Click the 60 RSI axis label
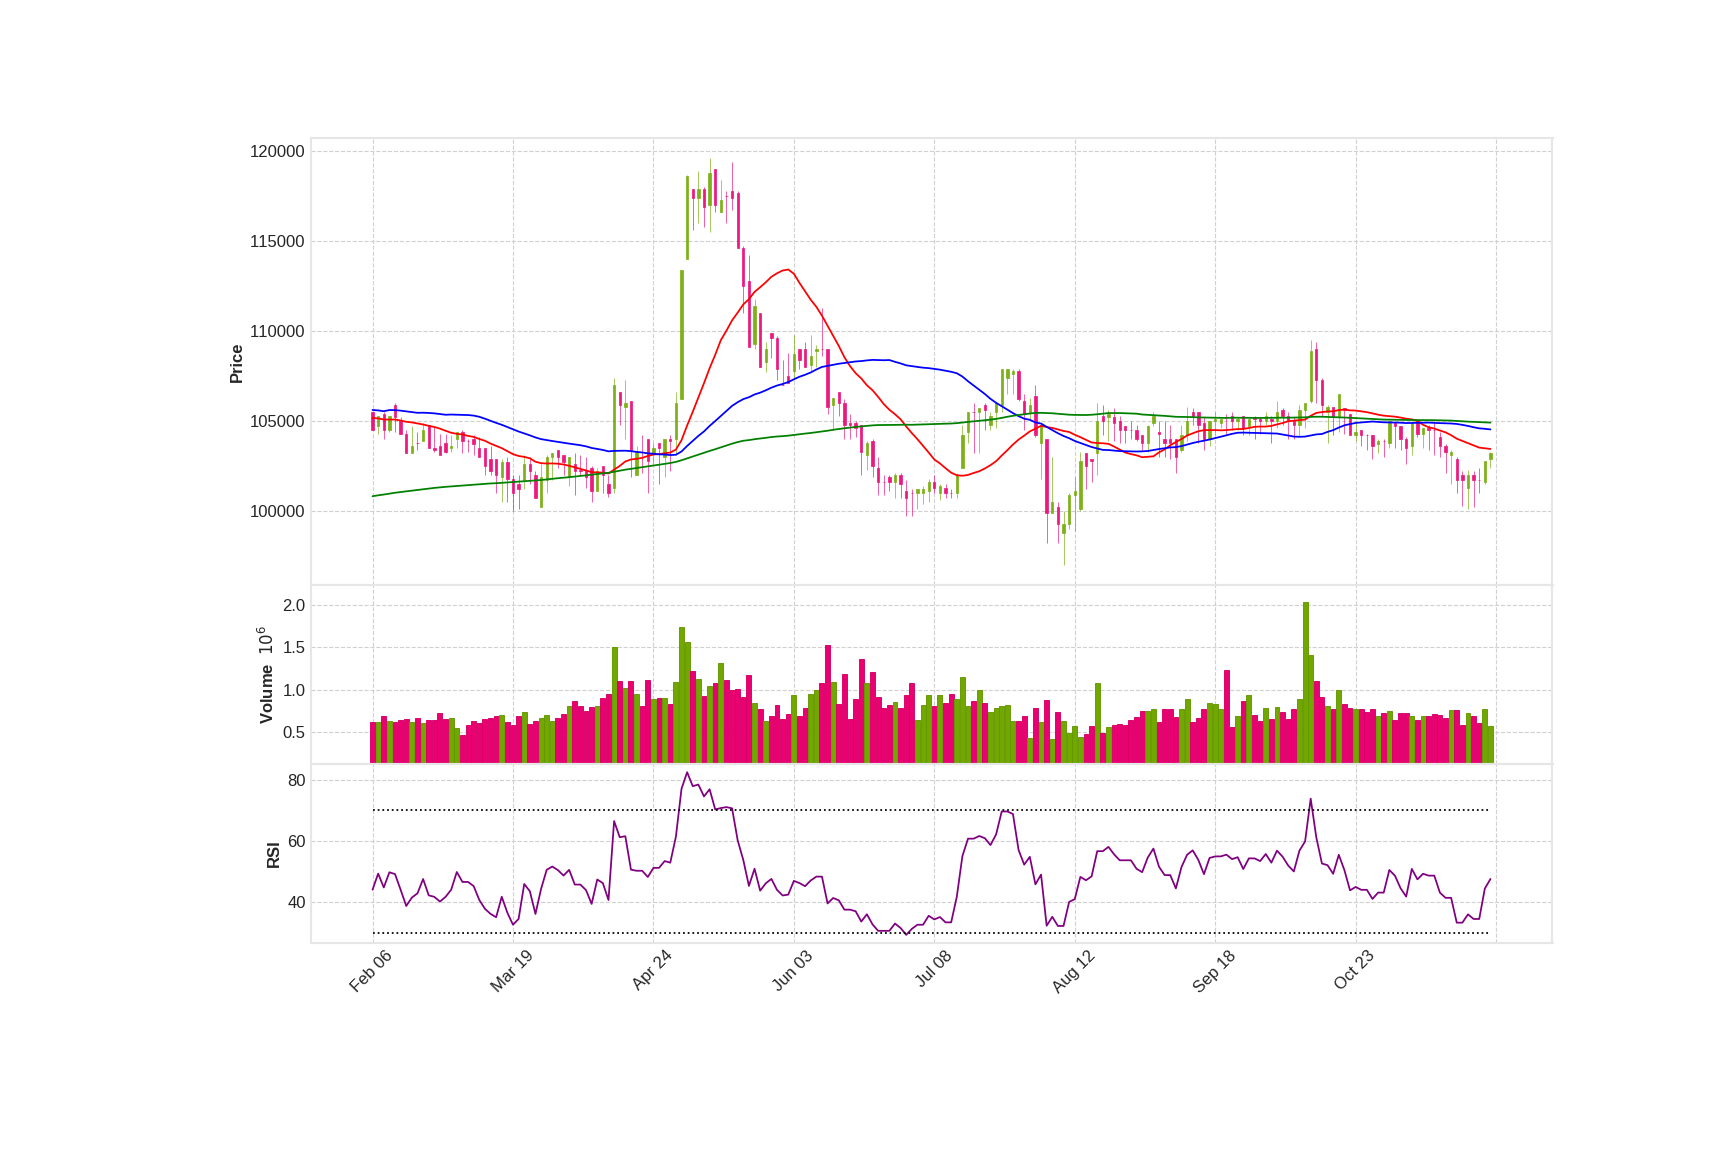 (297, 842)
